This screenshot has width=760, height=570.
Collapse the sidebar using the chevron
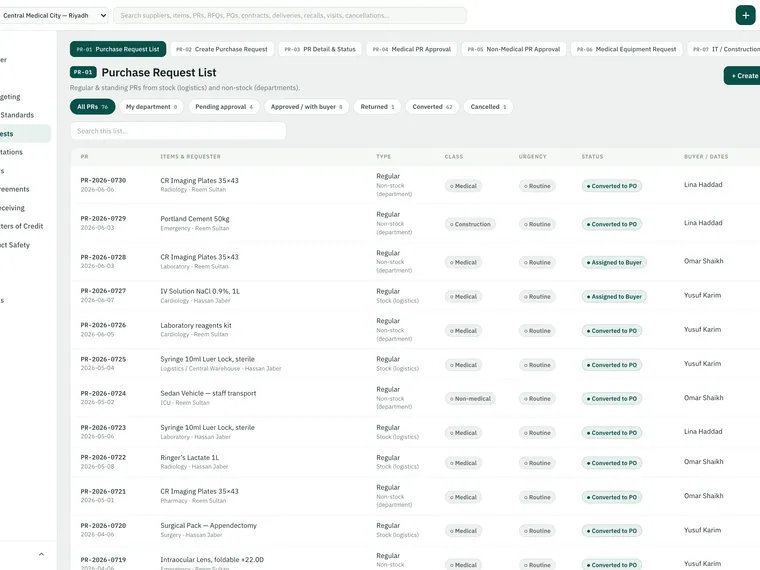click(41, 554)
